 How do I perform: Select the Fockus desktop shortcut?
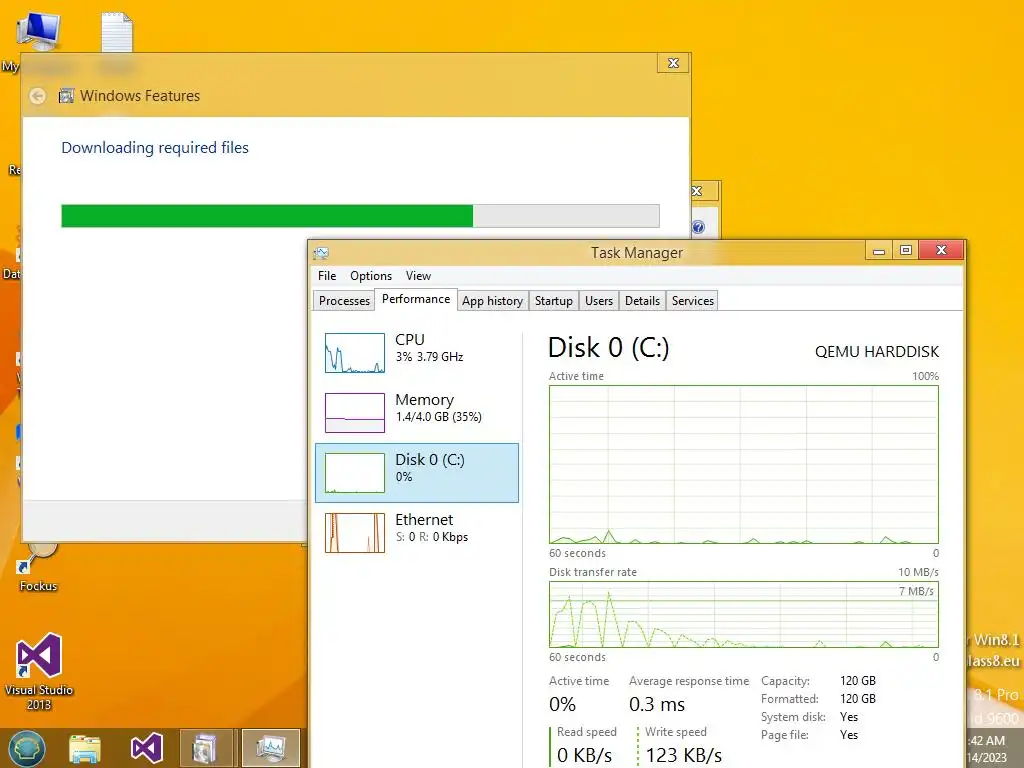39,569
